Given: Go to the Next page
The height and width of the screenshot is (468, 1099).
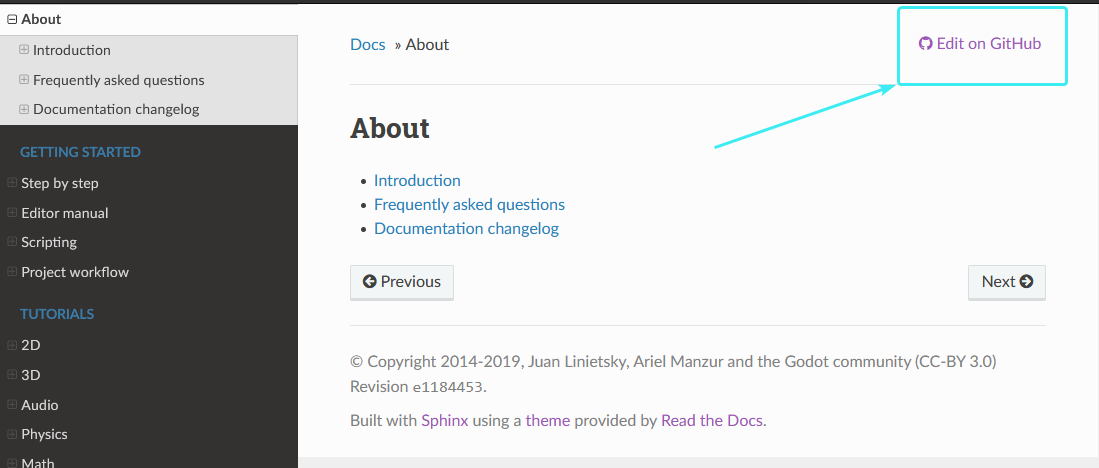Looking at the screenshot, I should [x=1006, y=282].
